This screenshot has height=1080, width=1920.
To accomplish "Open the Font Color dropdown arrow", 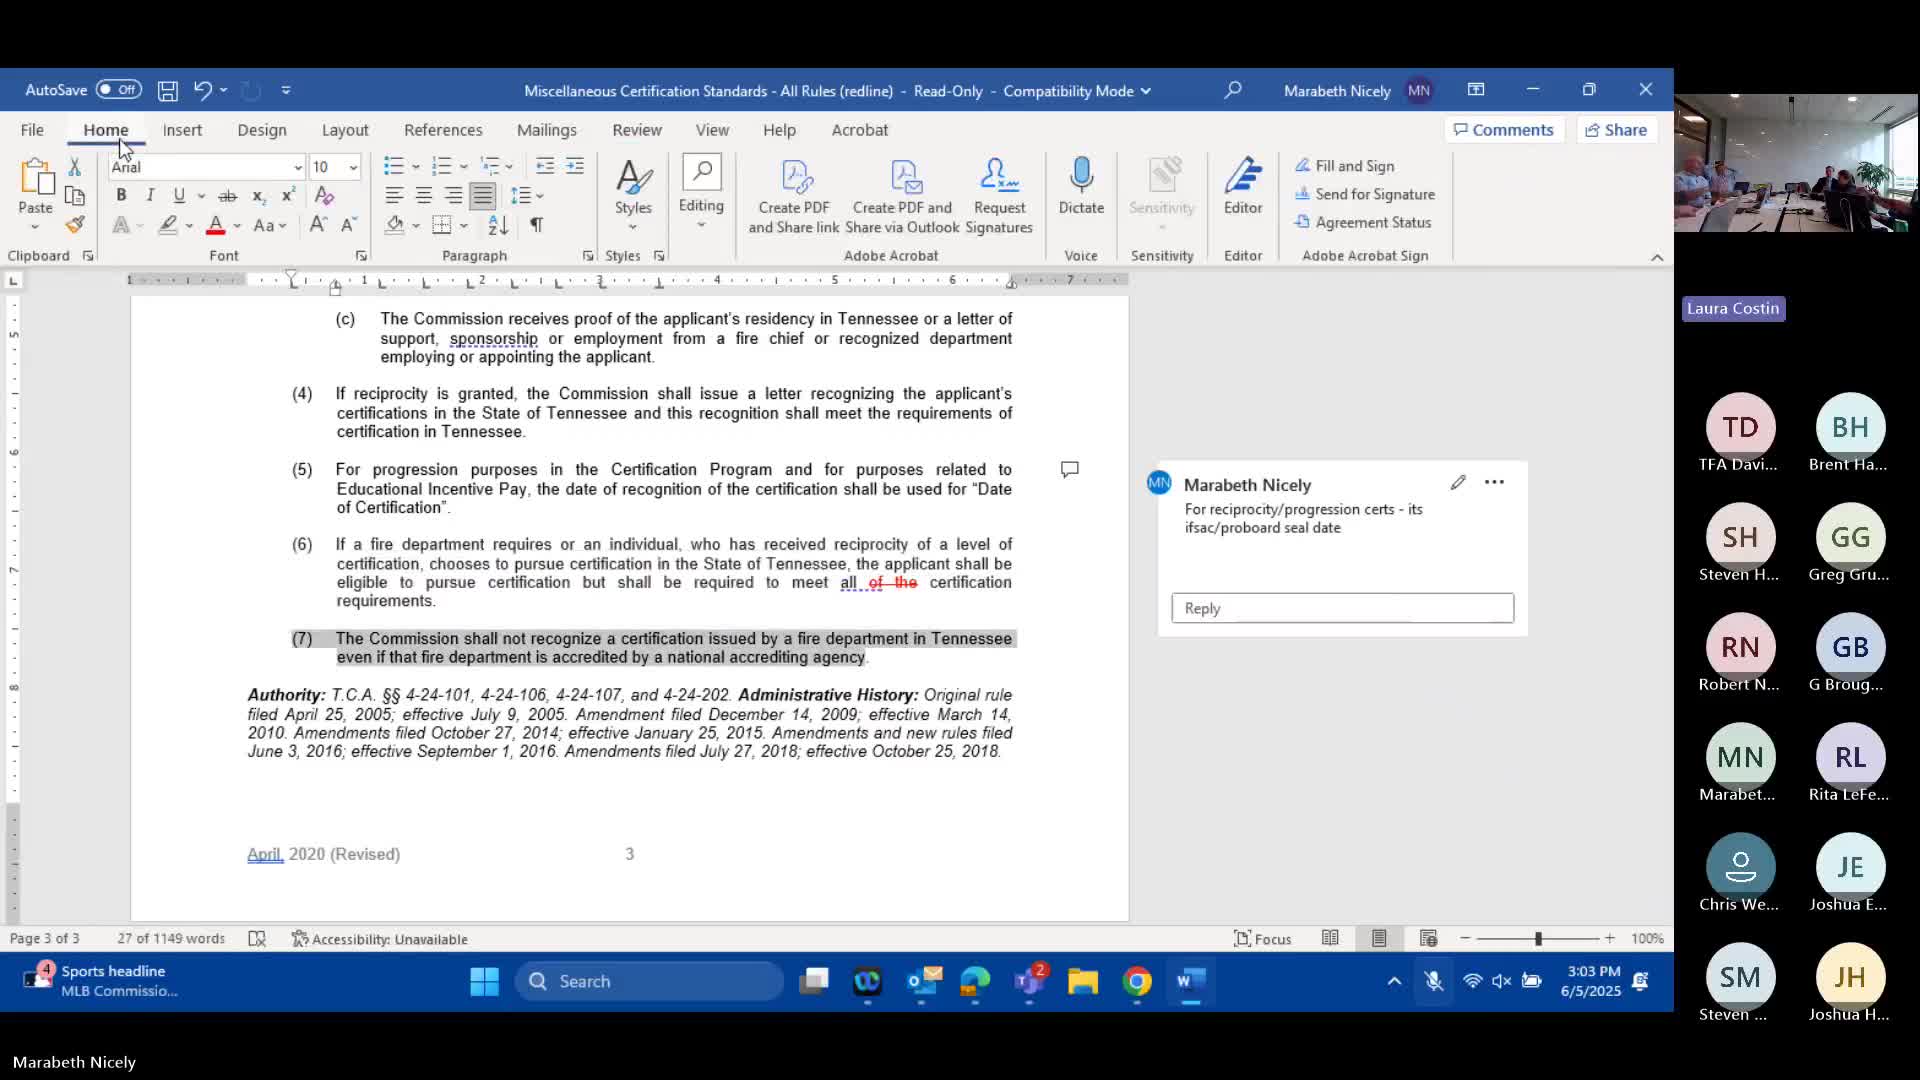I will 237,226.
